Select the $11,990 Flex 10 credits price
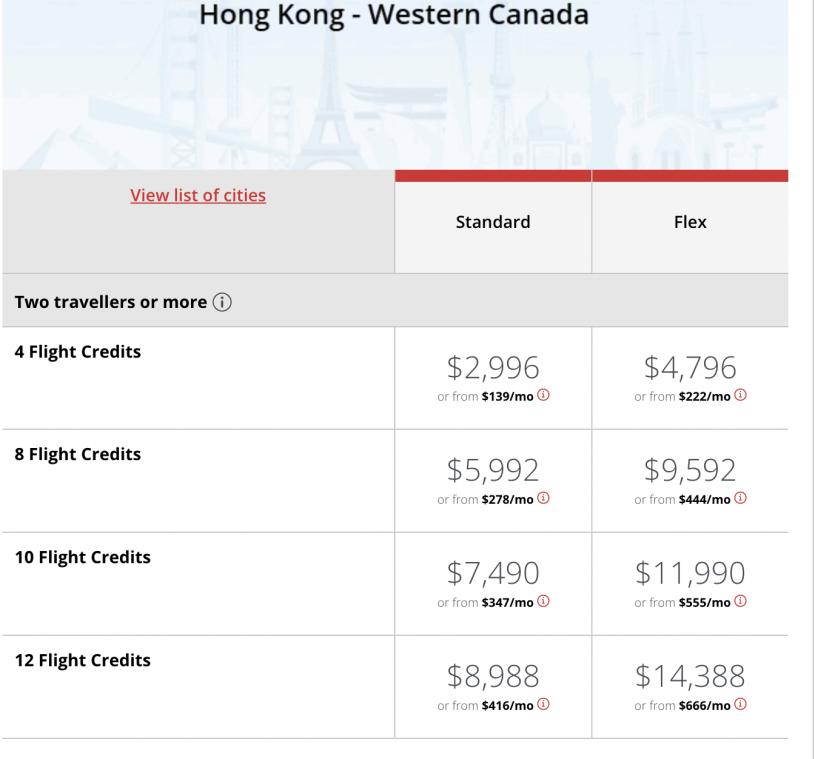This screenshot has width=815, height=759. coord(690,574)
